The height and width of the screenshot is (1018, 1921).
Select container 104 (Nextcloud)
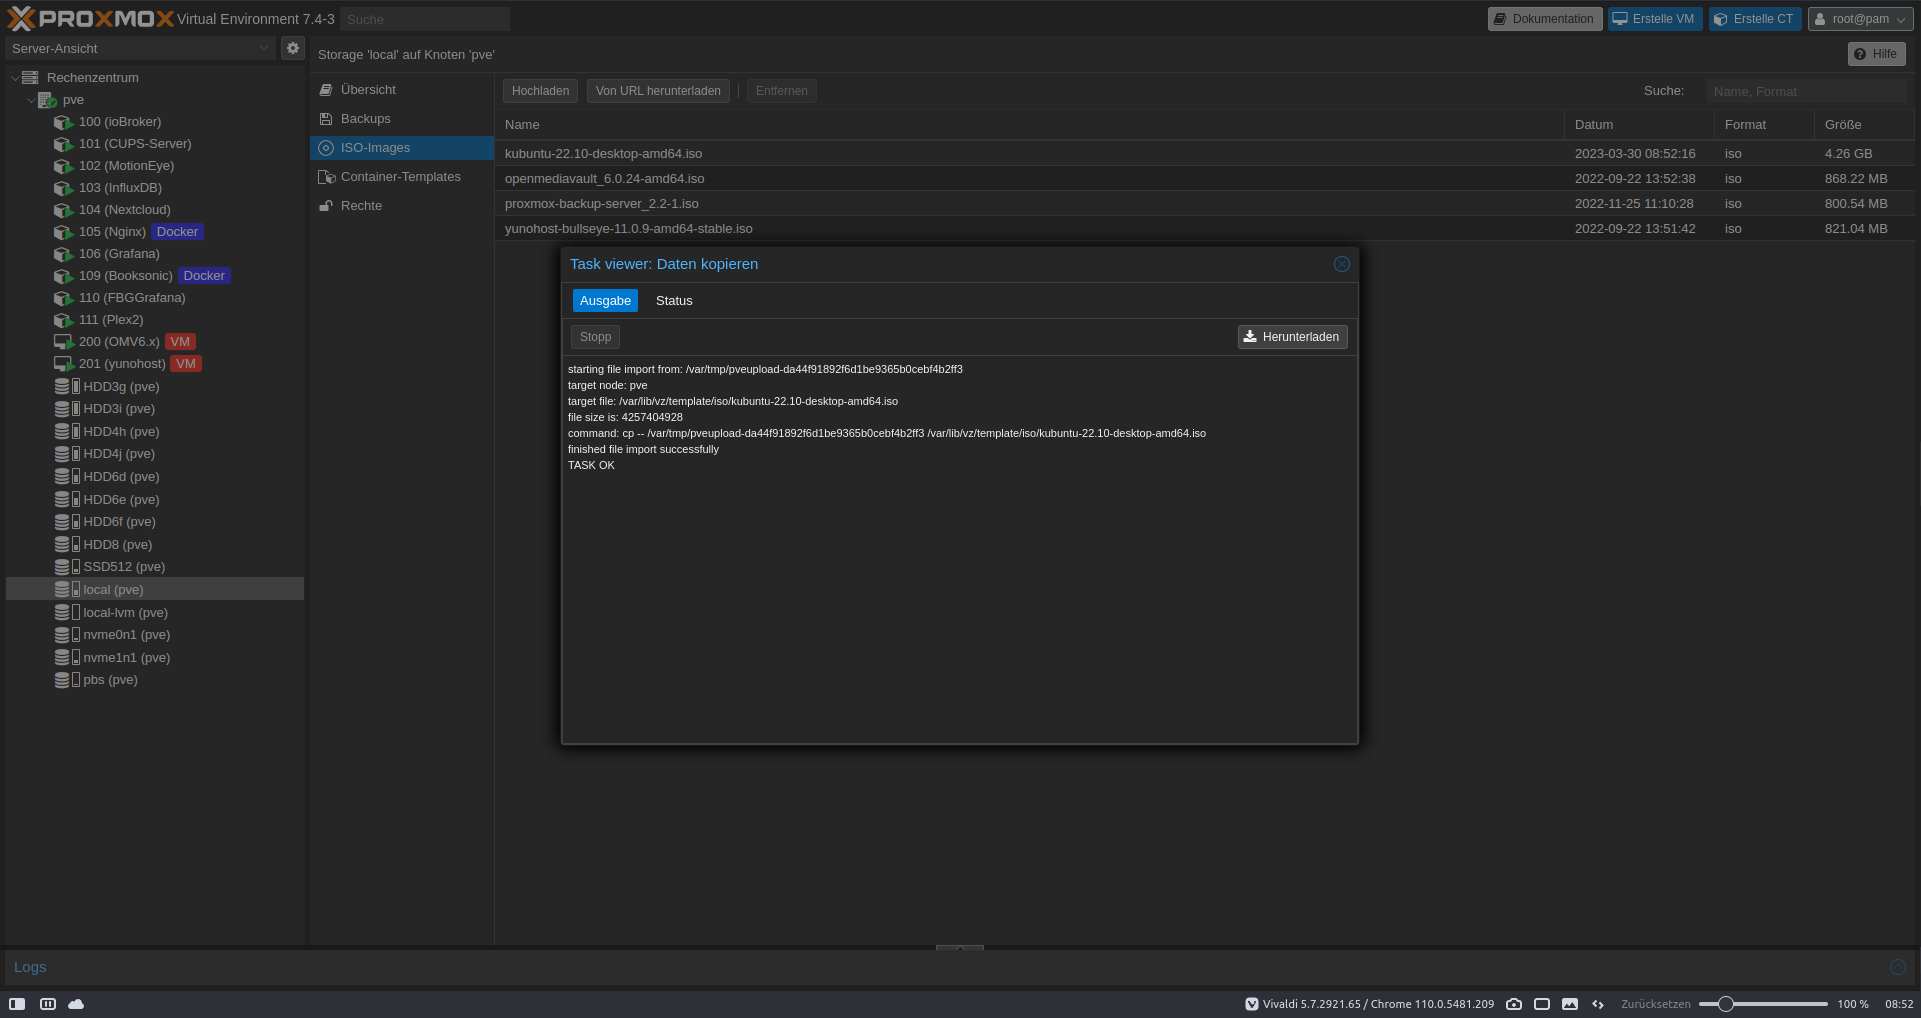pyautogui.click(x=124, y=210)
